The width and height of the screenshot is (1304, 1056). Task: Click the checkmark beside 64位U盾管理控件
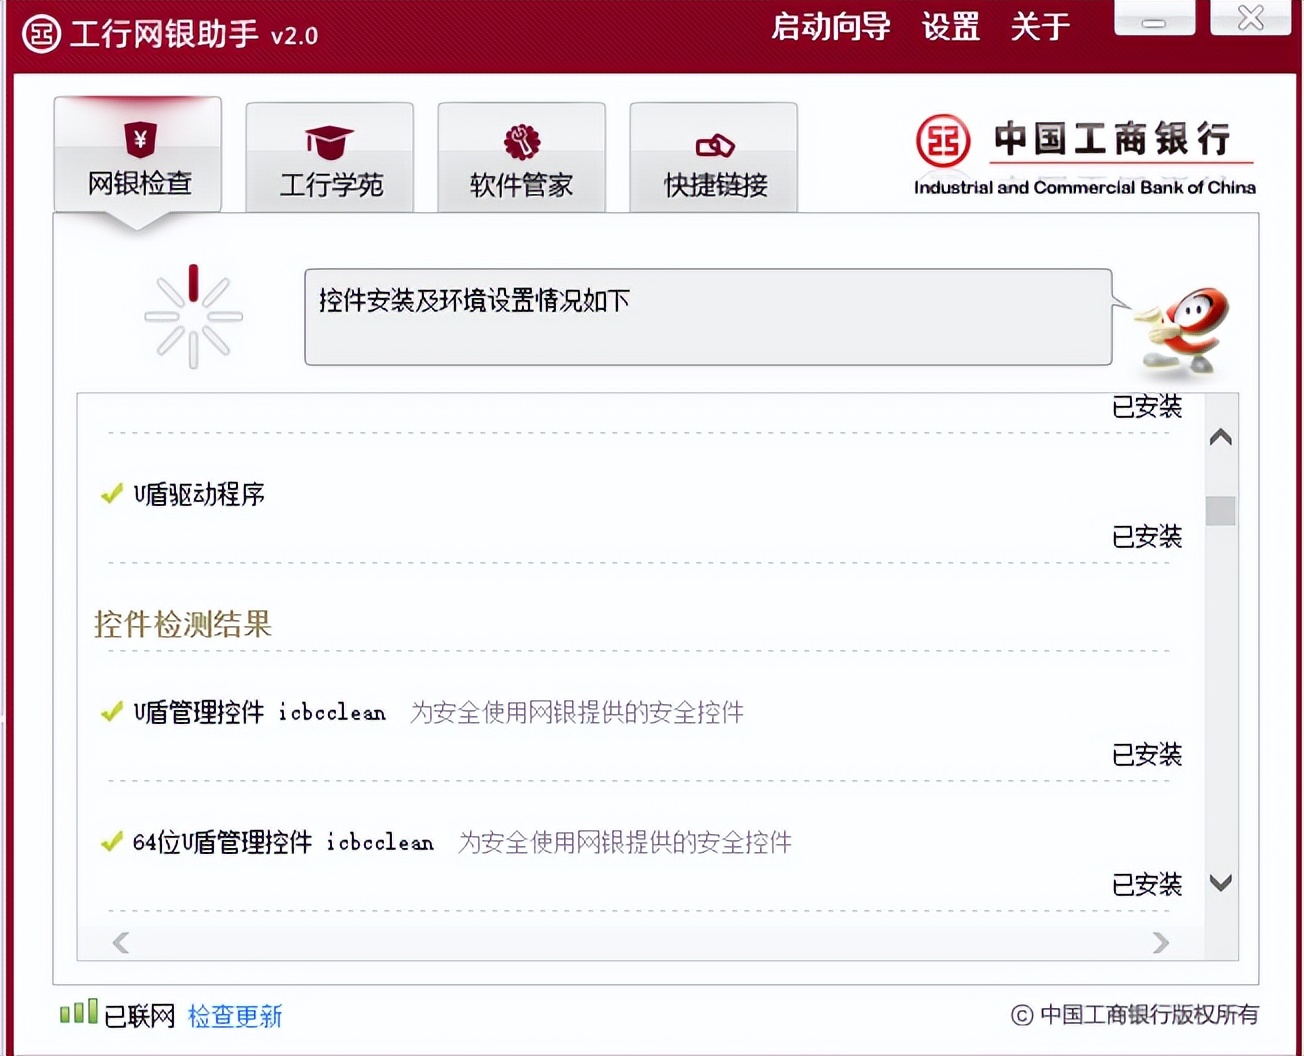pyautogui.click(x=110, y=842)
